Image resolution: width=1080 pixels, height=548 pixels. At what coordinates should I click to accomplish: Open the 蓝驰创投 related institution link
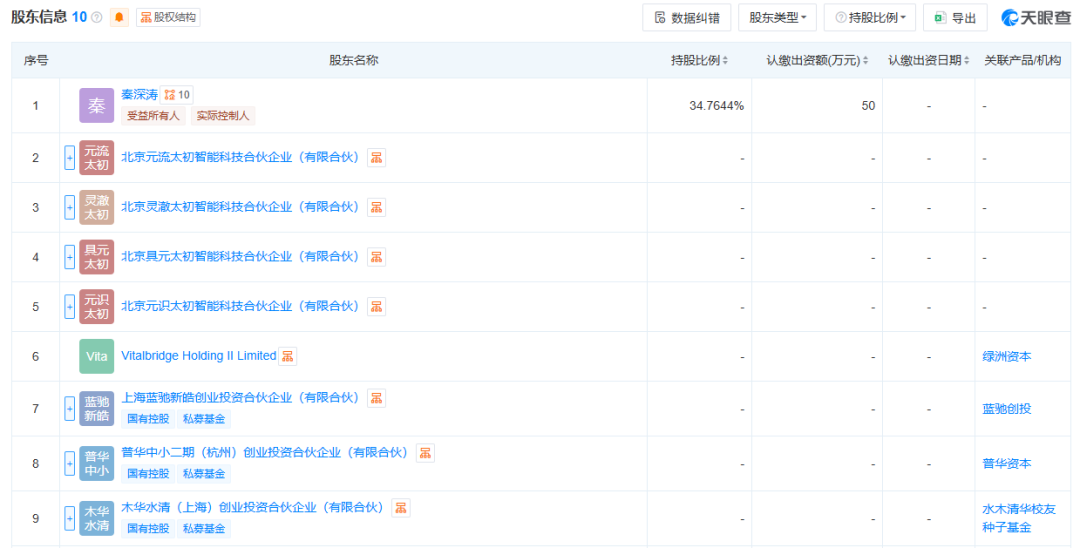[x=1006, y=409]
